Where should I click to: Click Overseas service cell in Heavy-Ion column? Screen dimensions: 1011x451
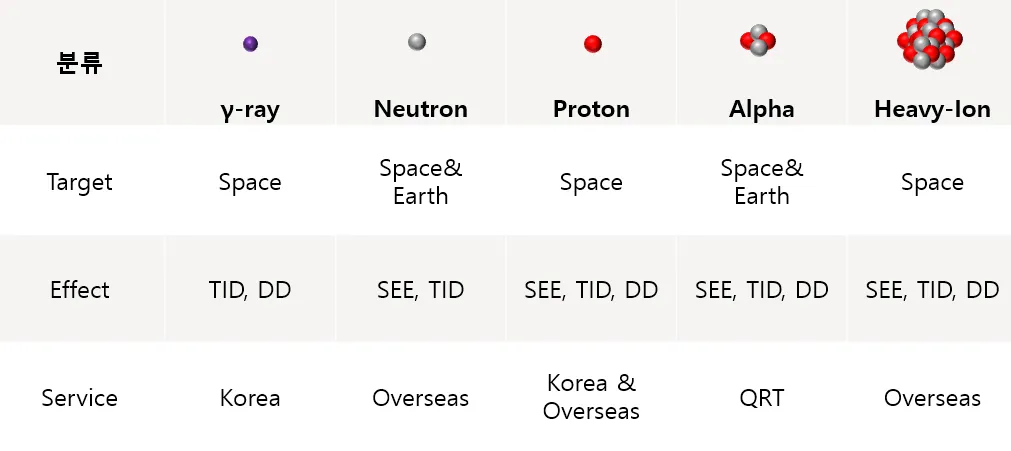point(932,398)
